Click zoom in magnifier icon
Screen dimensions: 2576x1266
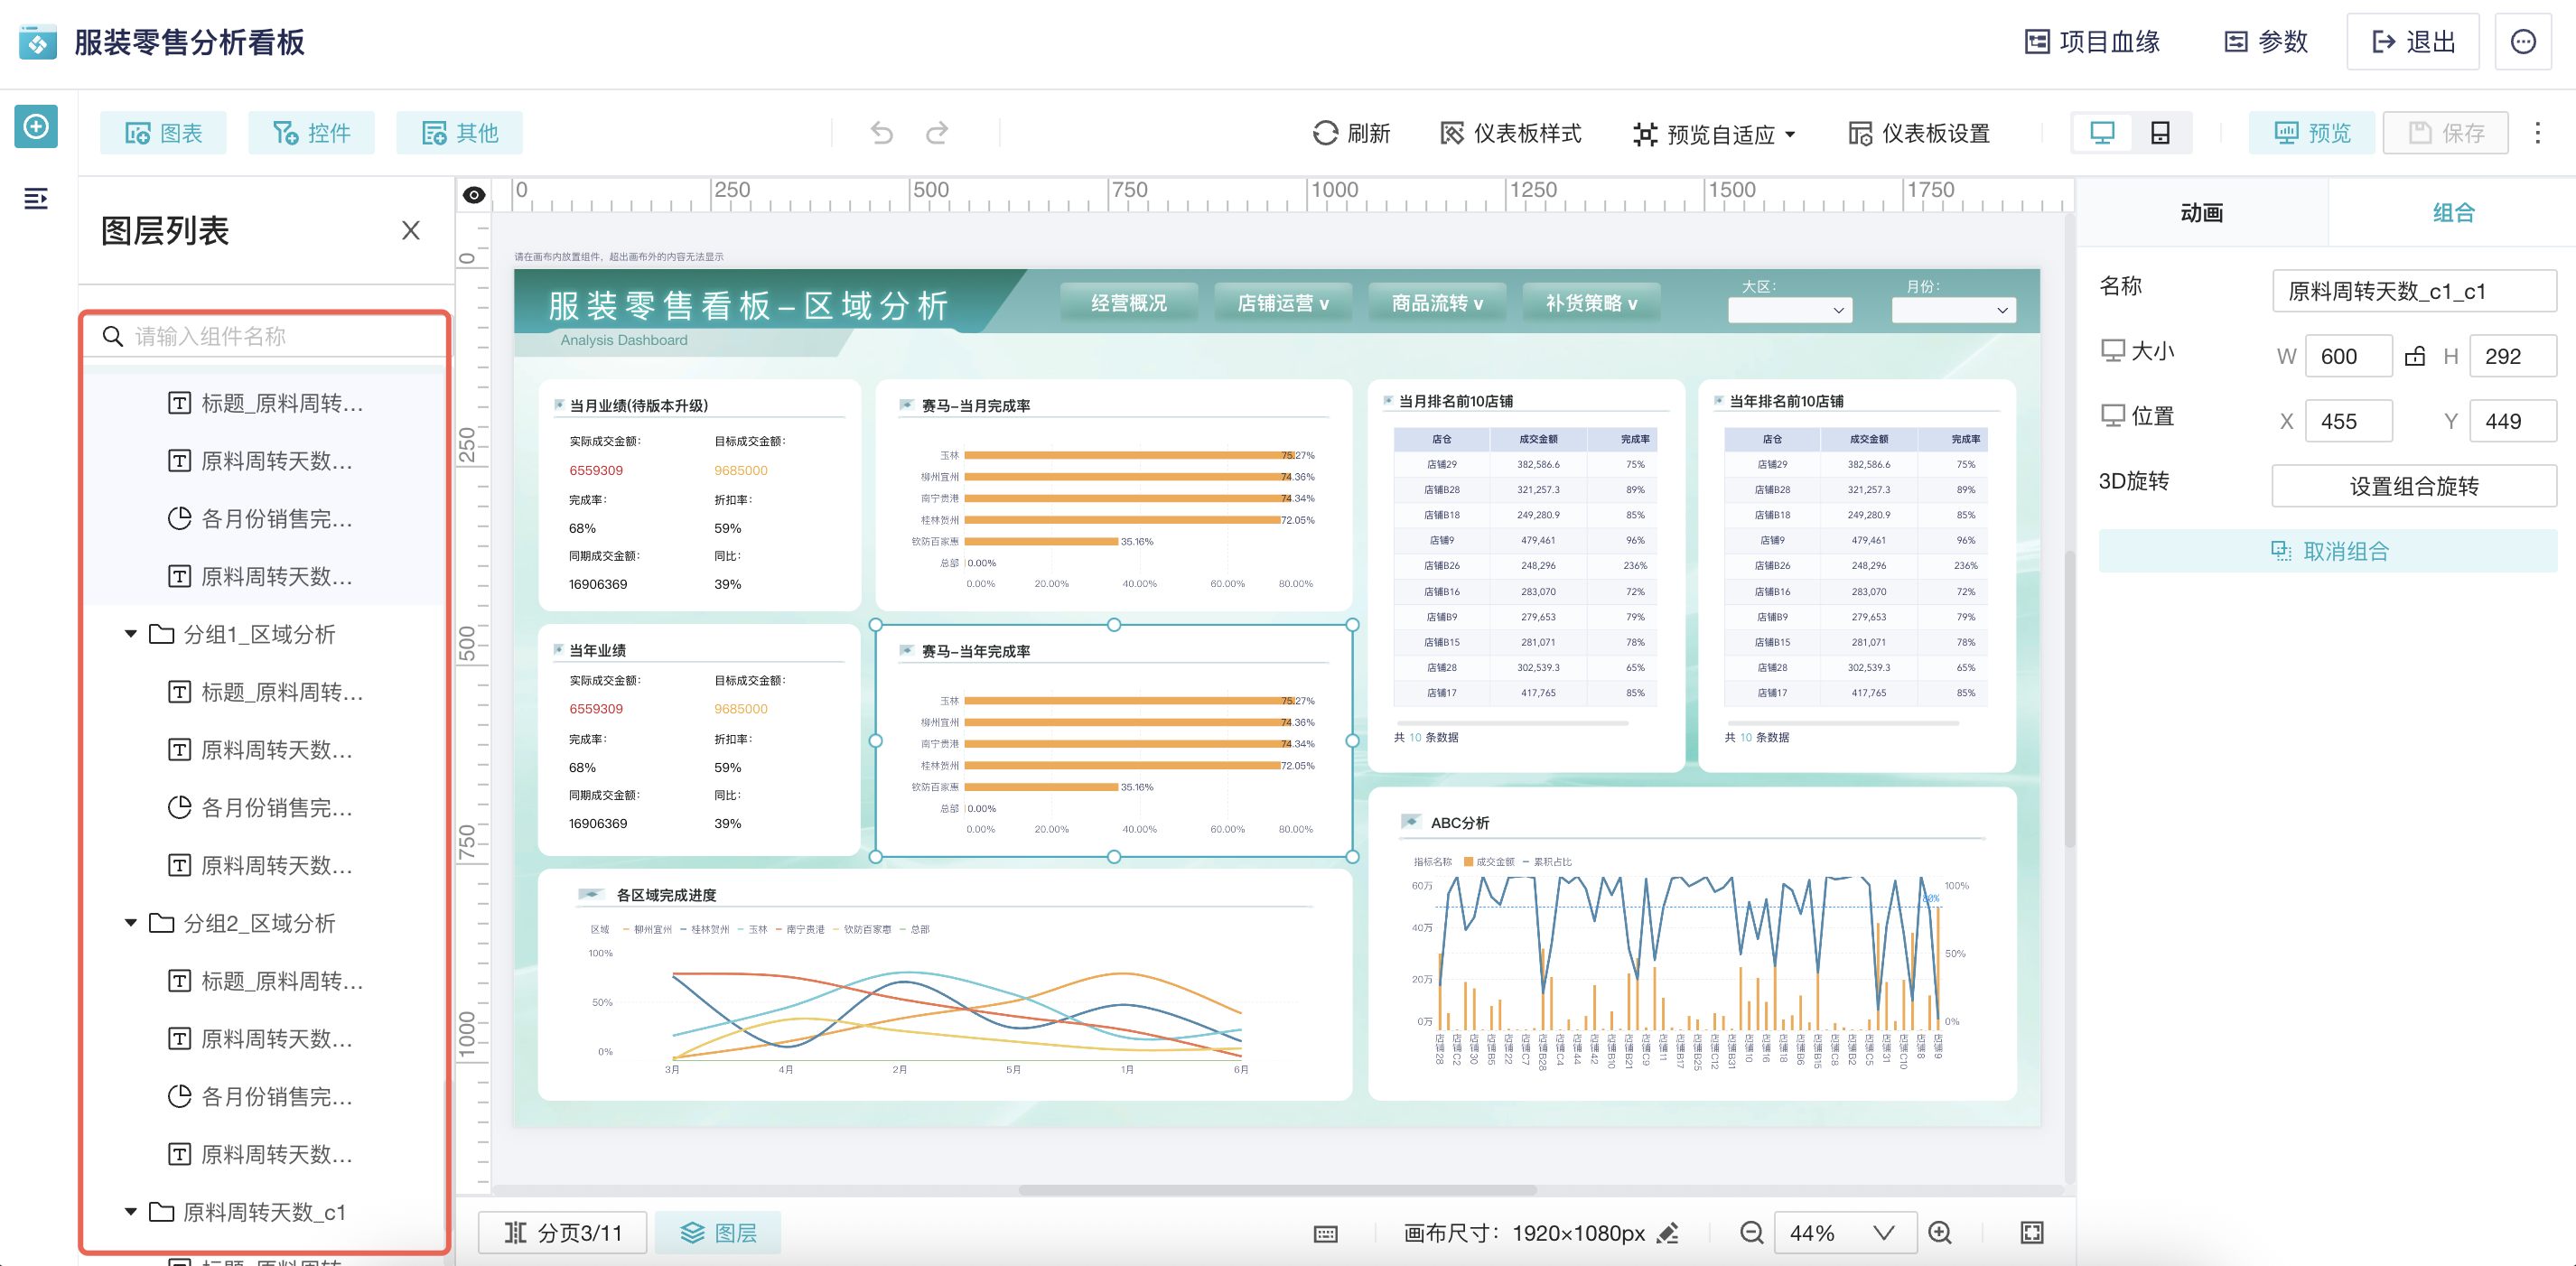(x=1940, y=1232)
